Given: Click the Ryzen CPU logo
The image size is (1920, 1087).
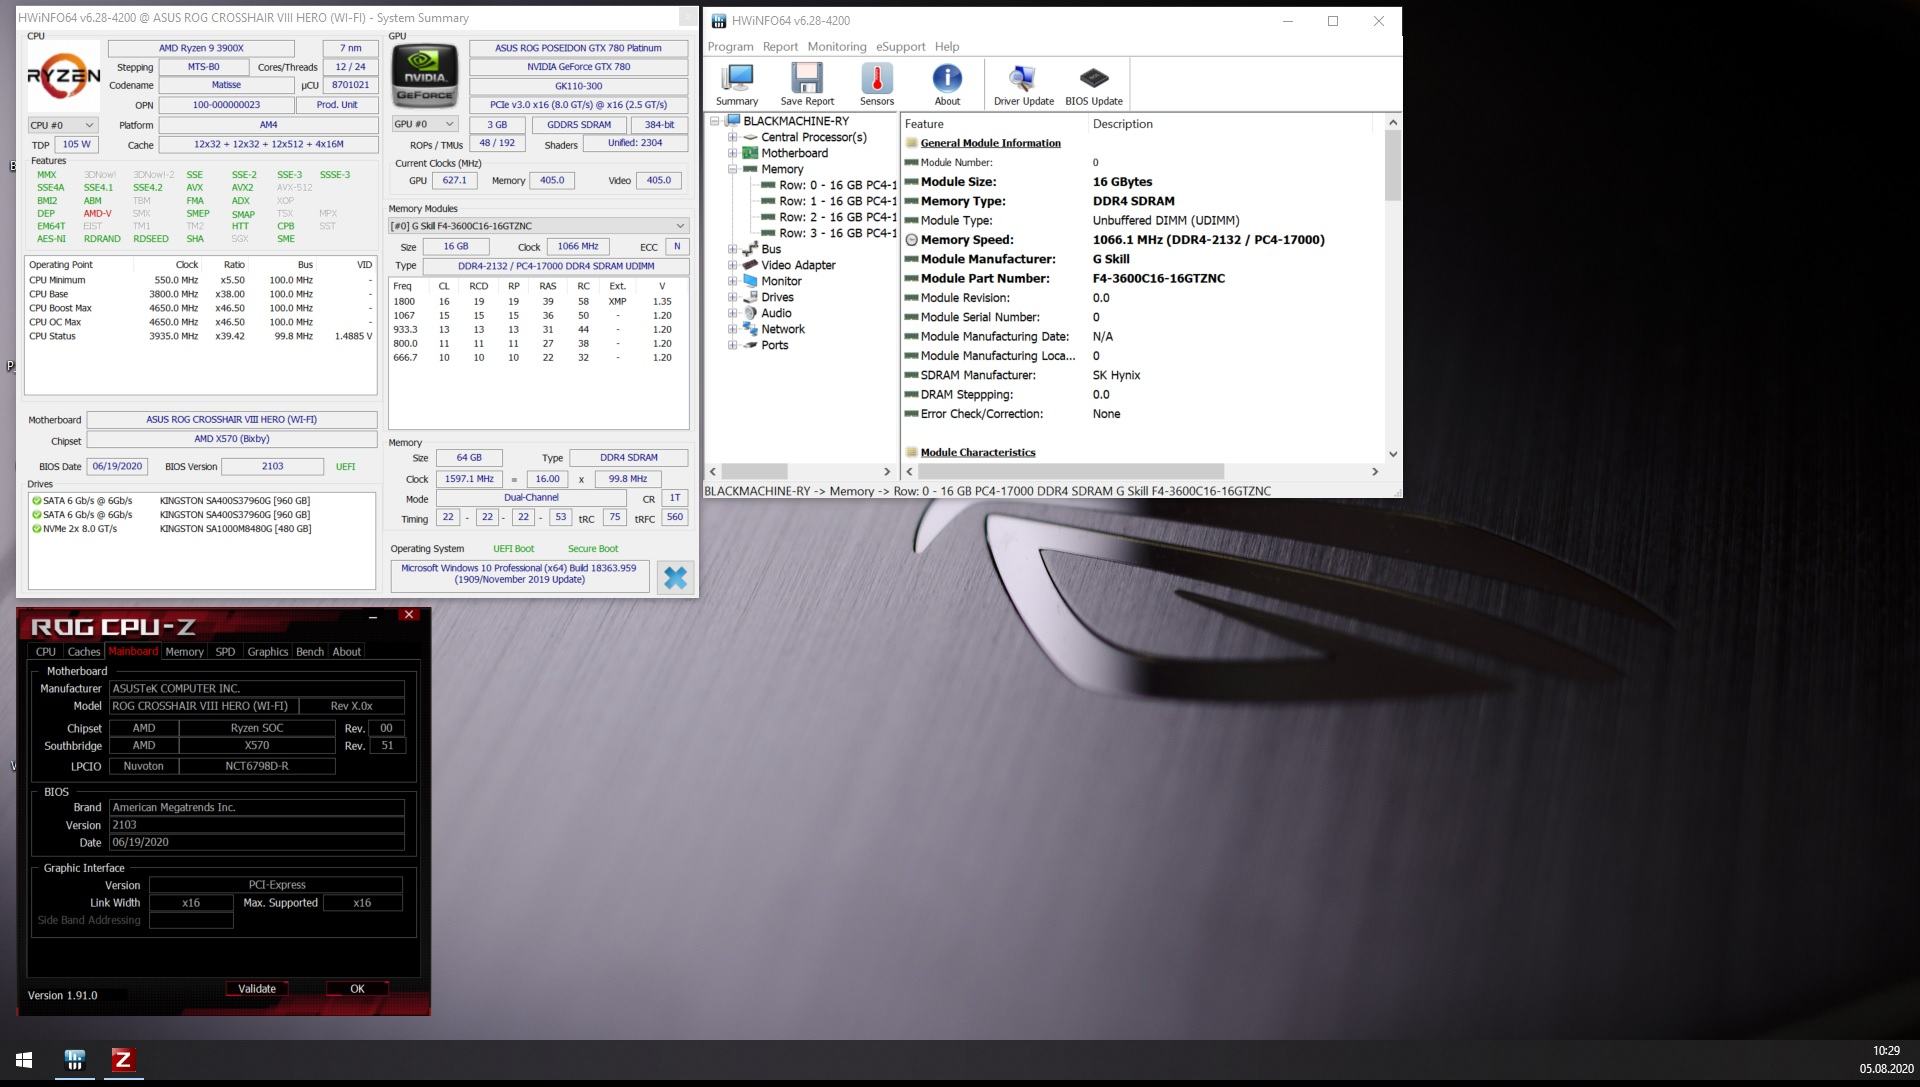Looking at the screenshot, I should tap(63, 76).
